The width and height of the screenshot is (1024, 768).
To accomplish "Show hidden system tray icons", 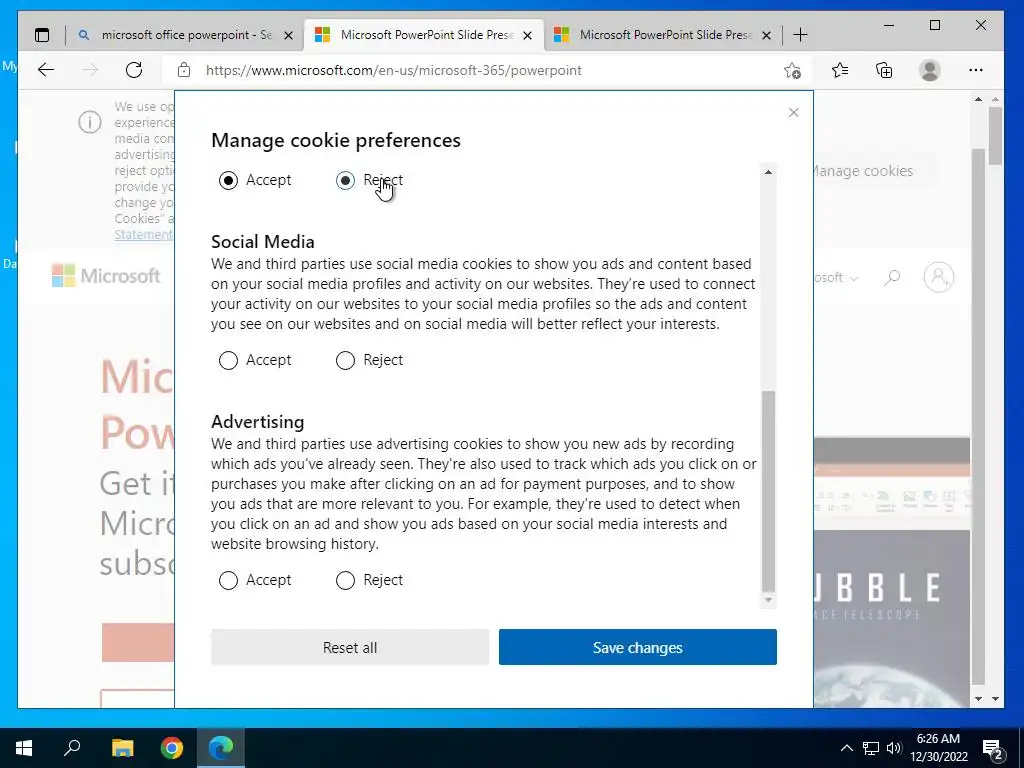I will (846, 748).
